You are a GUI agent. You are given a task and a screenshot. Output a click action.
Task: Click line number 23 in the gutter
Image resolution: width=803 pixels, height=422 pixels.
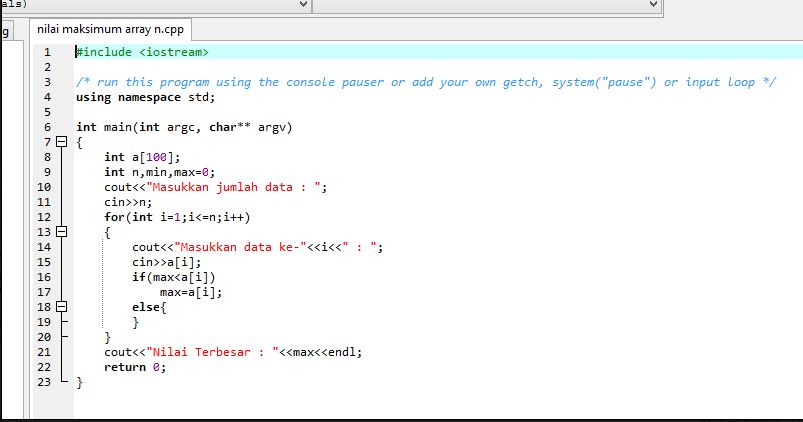(x=44, y=382)
